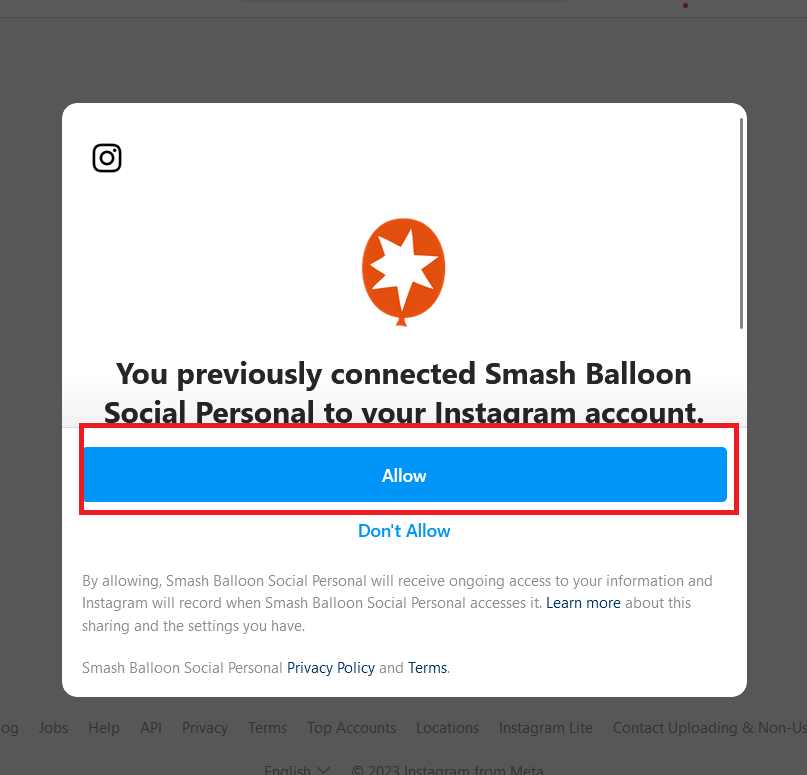Click the dialog's vertical scrollbar

[741, 223]
